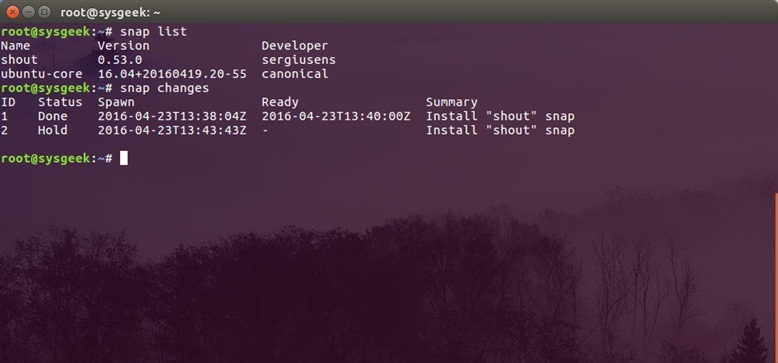Click the 'Done' status value

53,117
